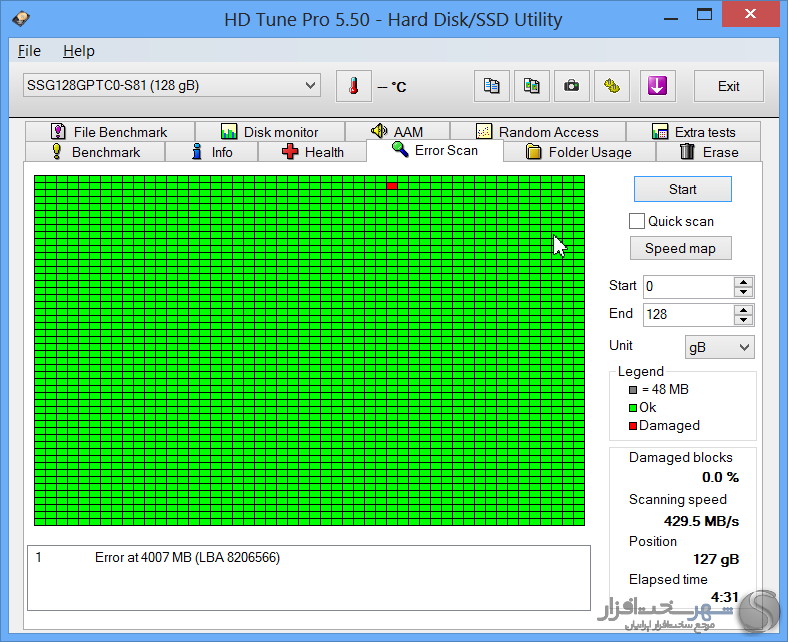Click the copy text to clipboard icon
788x642 pixels.
pos(491,86)
